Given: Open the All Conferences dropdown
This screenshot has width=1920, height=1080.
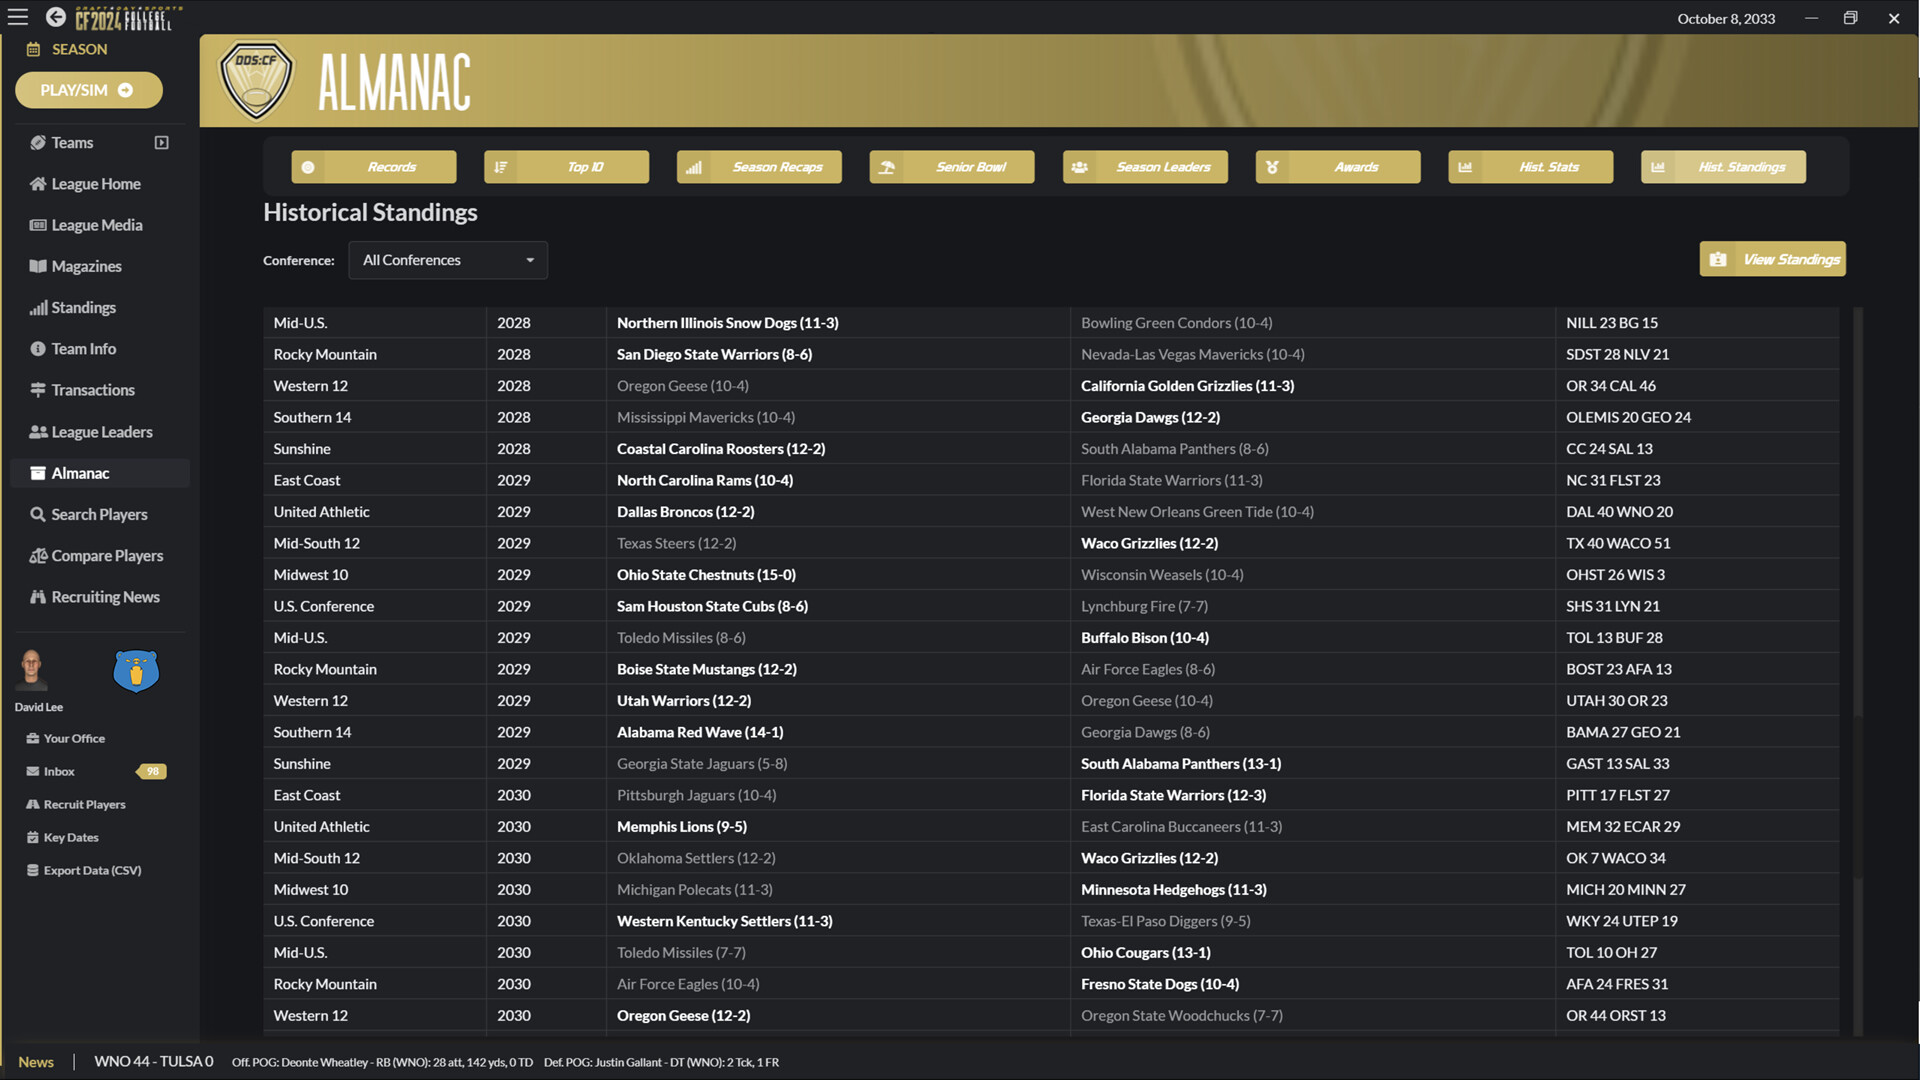Looking at the screenshot, I should (x=447, y=260).
